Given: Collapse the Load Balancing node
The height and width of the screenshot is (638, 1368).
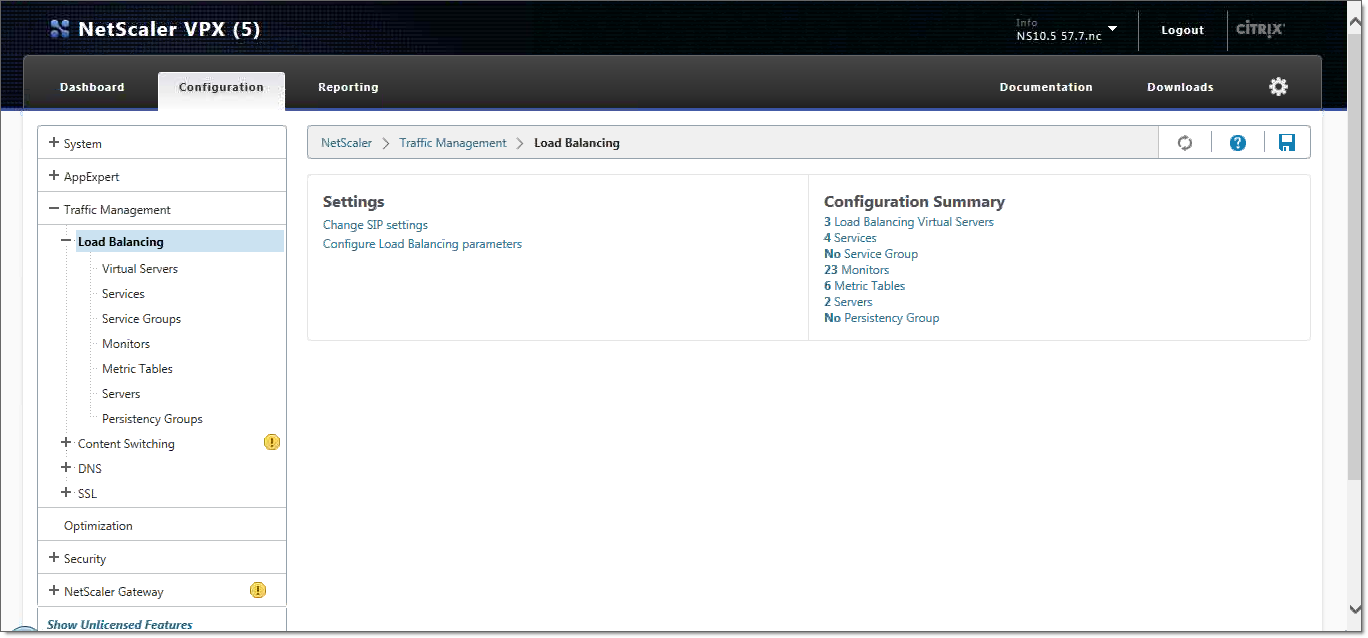Looking at the screenshot, I should 66,241.
